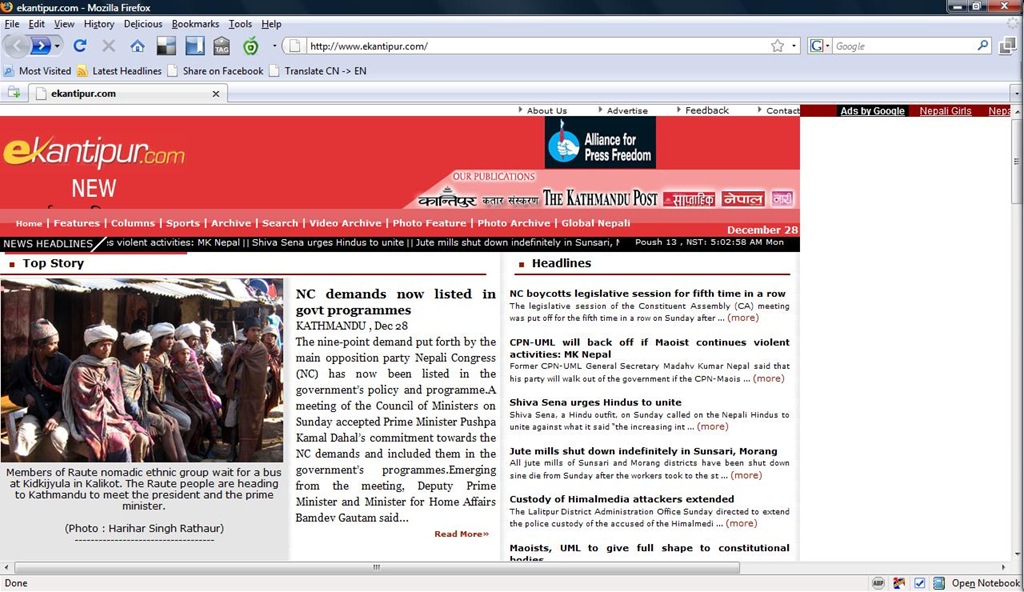Click the Read More link under Top Story
Image resolution: width=1024 pixels, height=592 pixels.
(x=461, y=534)
